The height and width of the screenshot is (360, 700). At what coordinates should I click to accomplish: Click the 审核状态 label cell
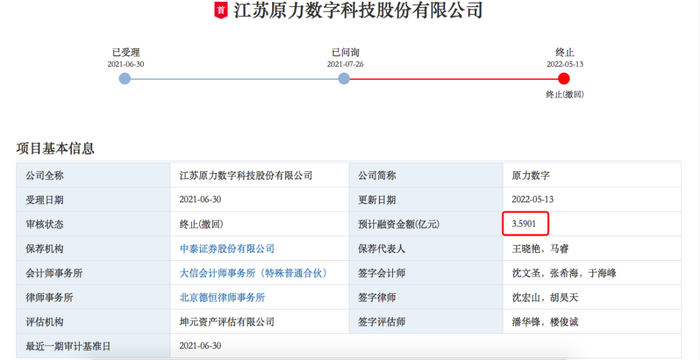(x=93, y=224)
